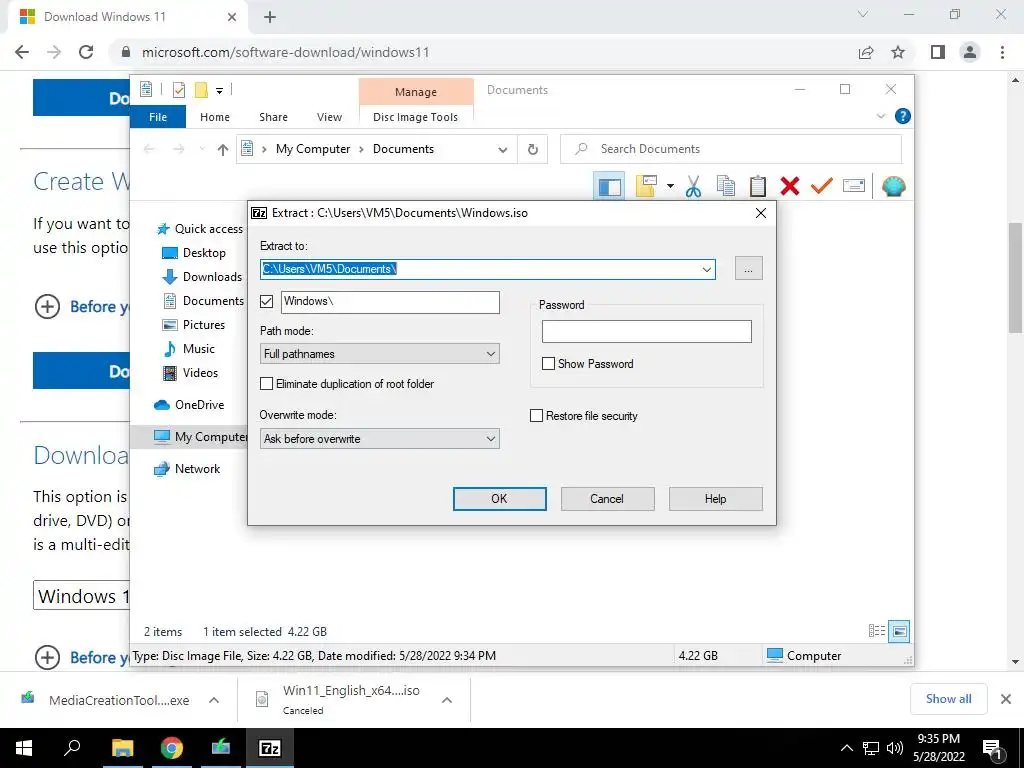
Task: Open the new item dropdown arrow
Action: coord(670,186)
